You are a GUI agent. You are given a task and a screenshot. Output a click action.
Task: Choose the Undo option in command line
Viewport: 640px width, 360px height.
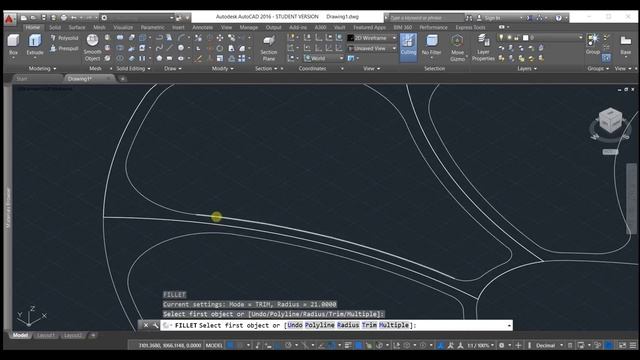coord(295,325)
